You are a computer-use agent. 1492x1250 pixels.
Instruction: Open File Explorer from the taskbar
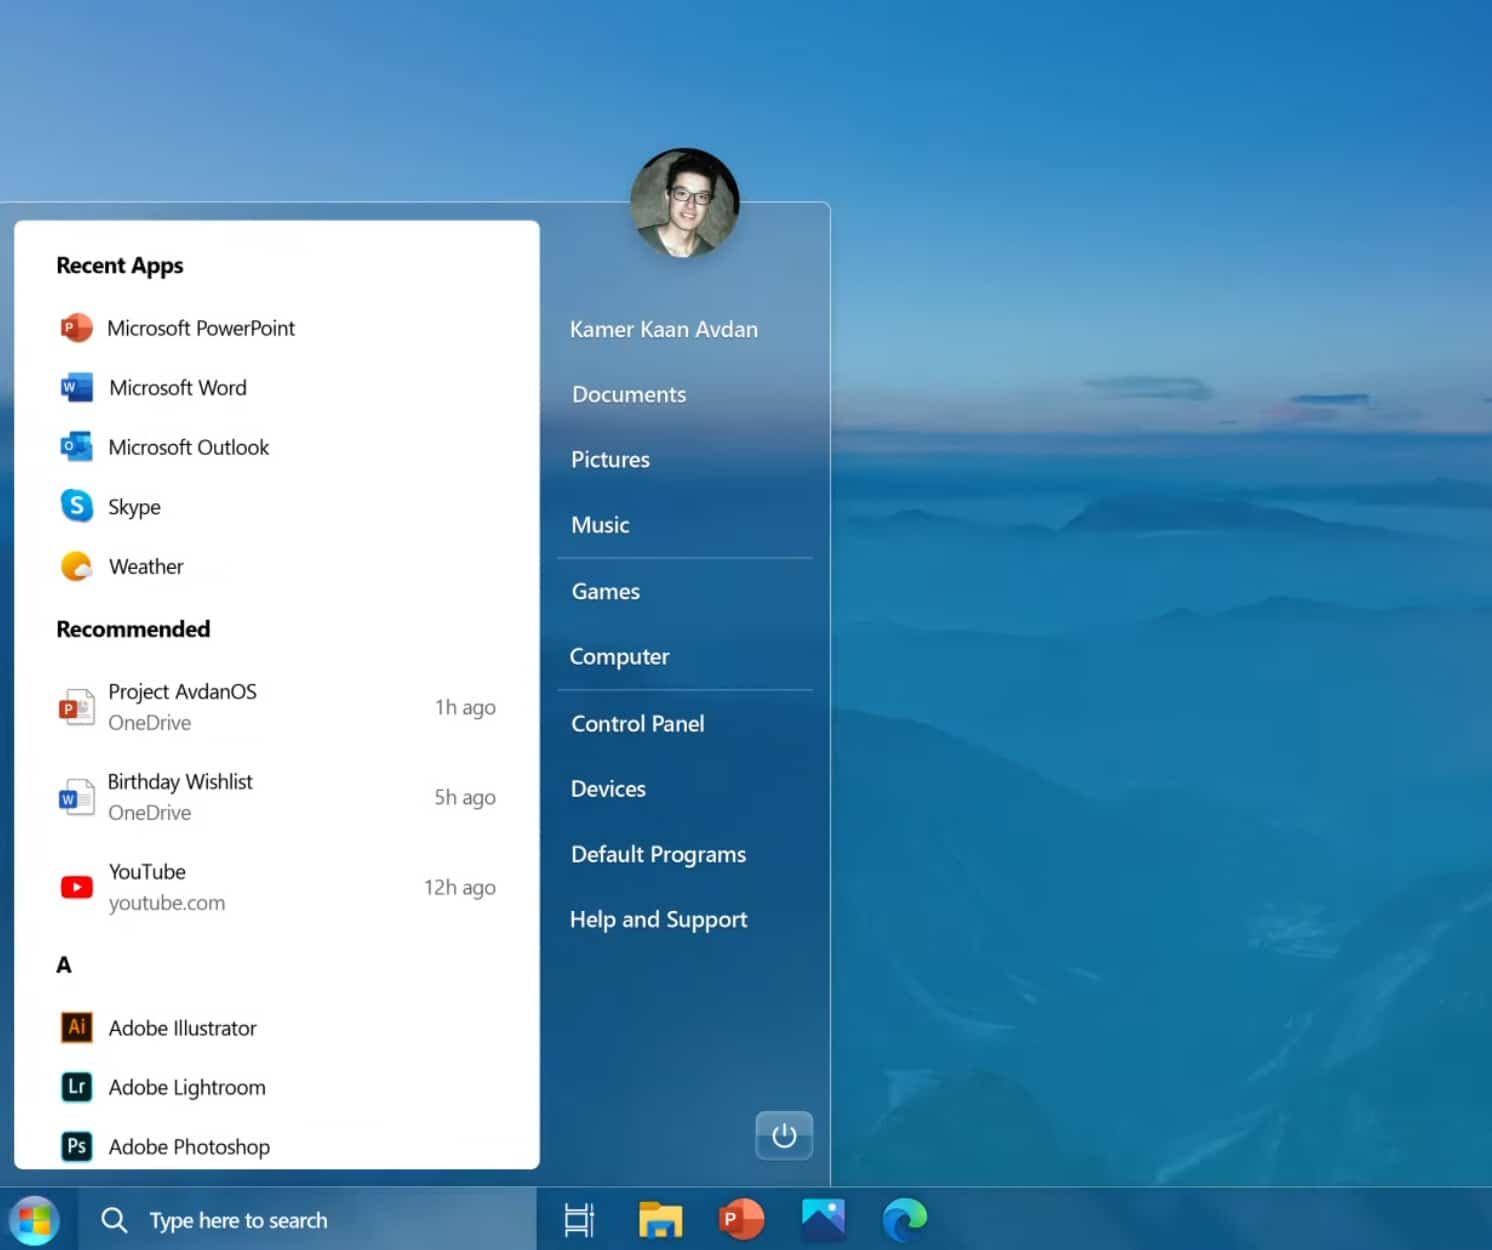point(660,1220)
